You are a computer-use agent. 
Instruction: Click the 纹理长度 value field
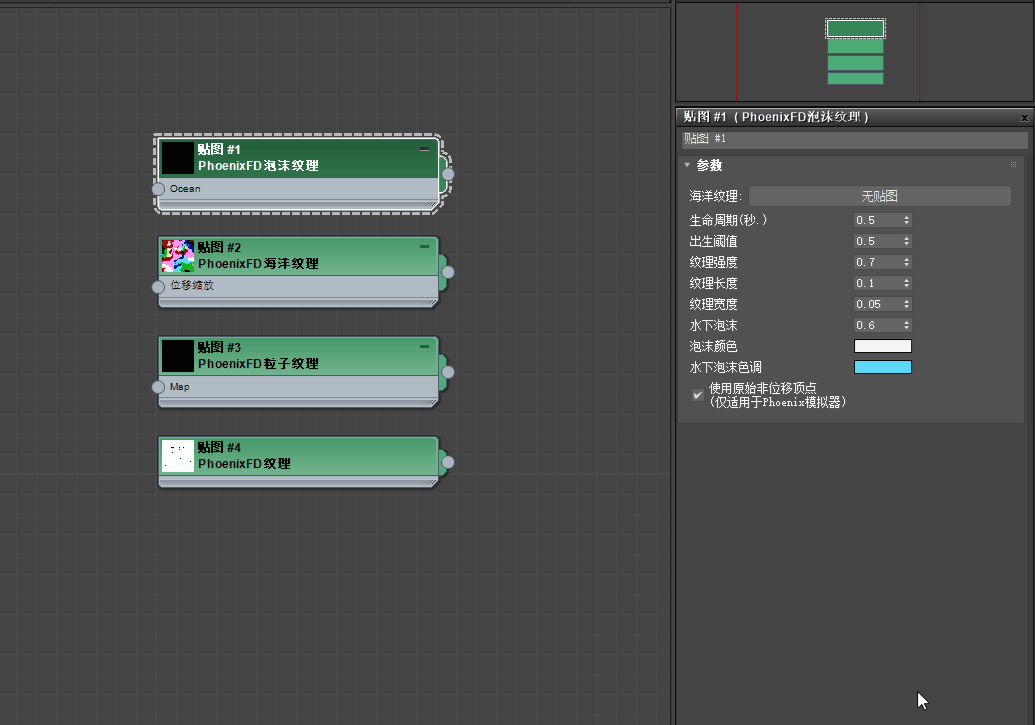(878, 283)
